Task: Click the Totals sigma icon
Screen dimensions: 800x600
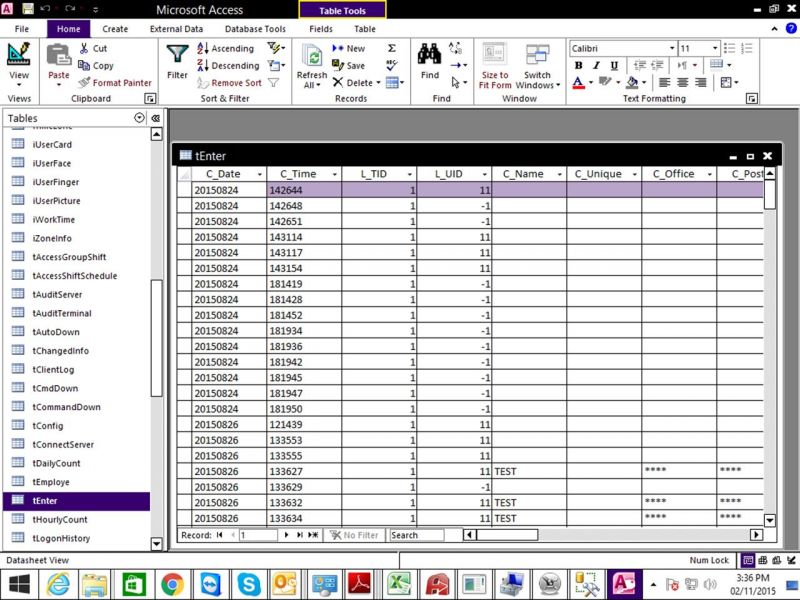Action: tap(392, 48)
